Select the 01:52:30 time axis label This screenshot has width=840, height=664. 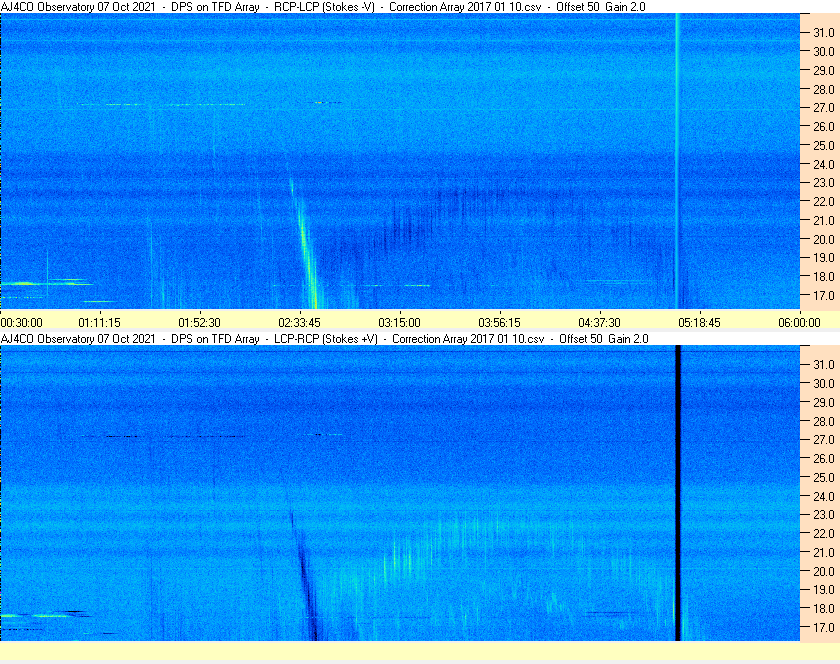[199, 323]
